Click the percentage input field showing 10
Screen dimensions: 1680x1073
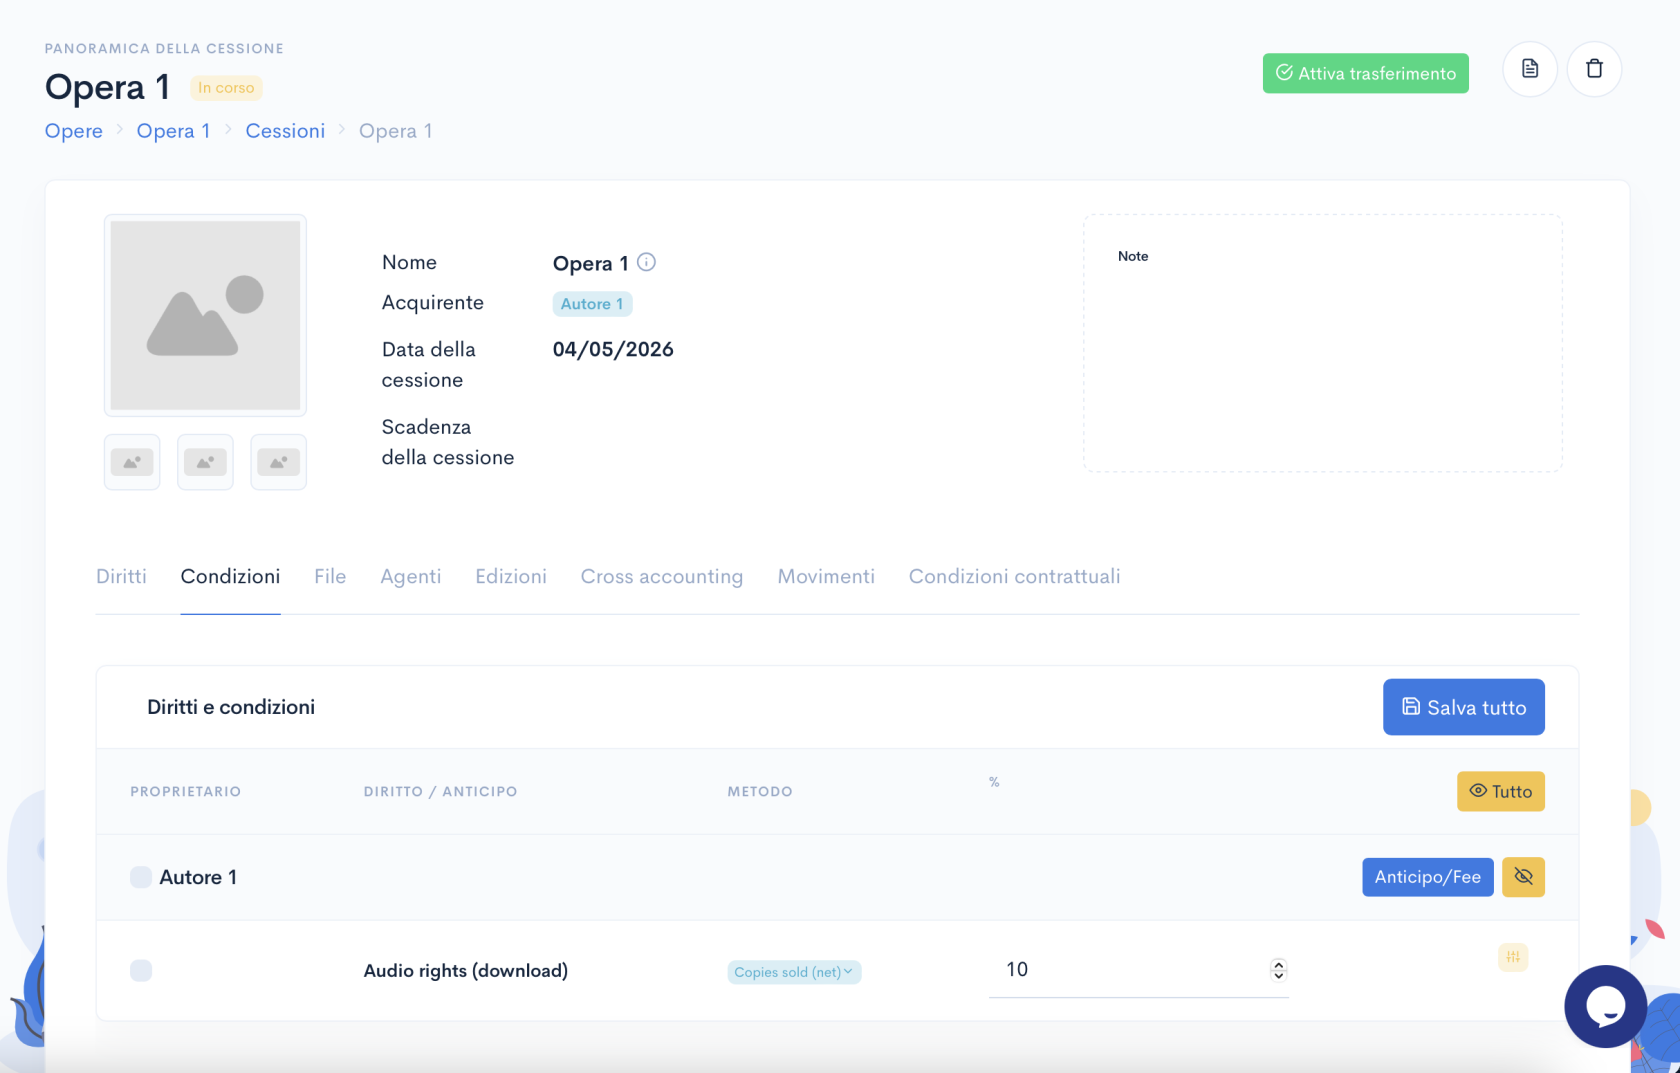coord(1138,969)
